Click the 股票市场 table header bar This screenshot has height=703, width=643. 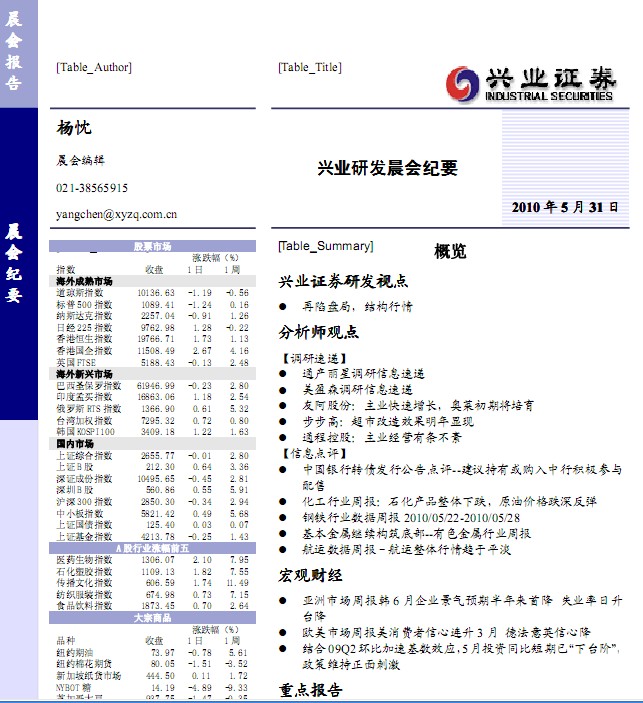click(x=152, y=246)
